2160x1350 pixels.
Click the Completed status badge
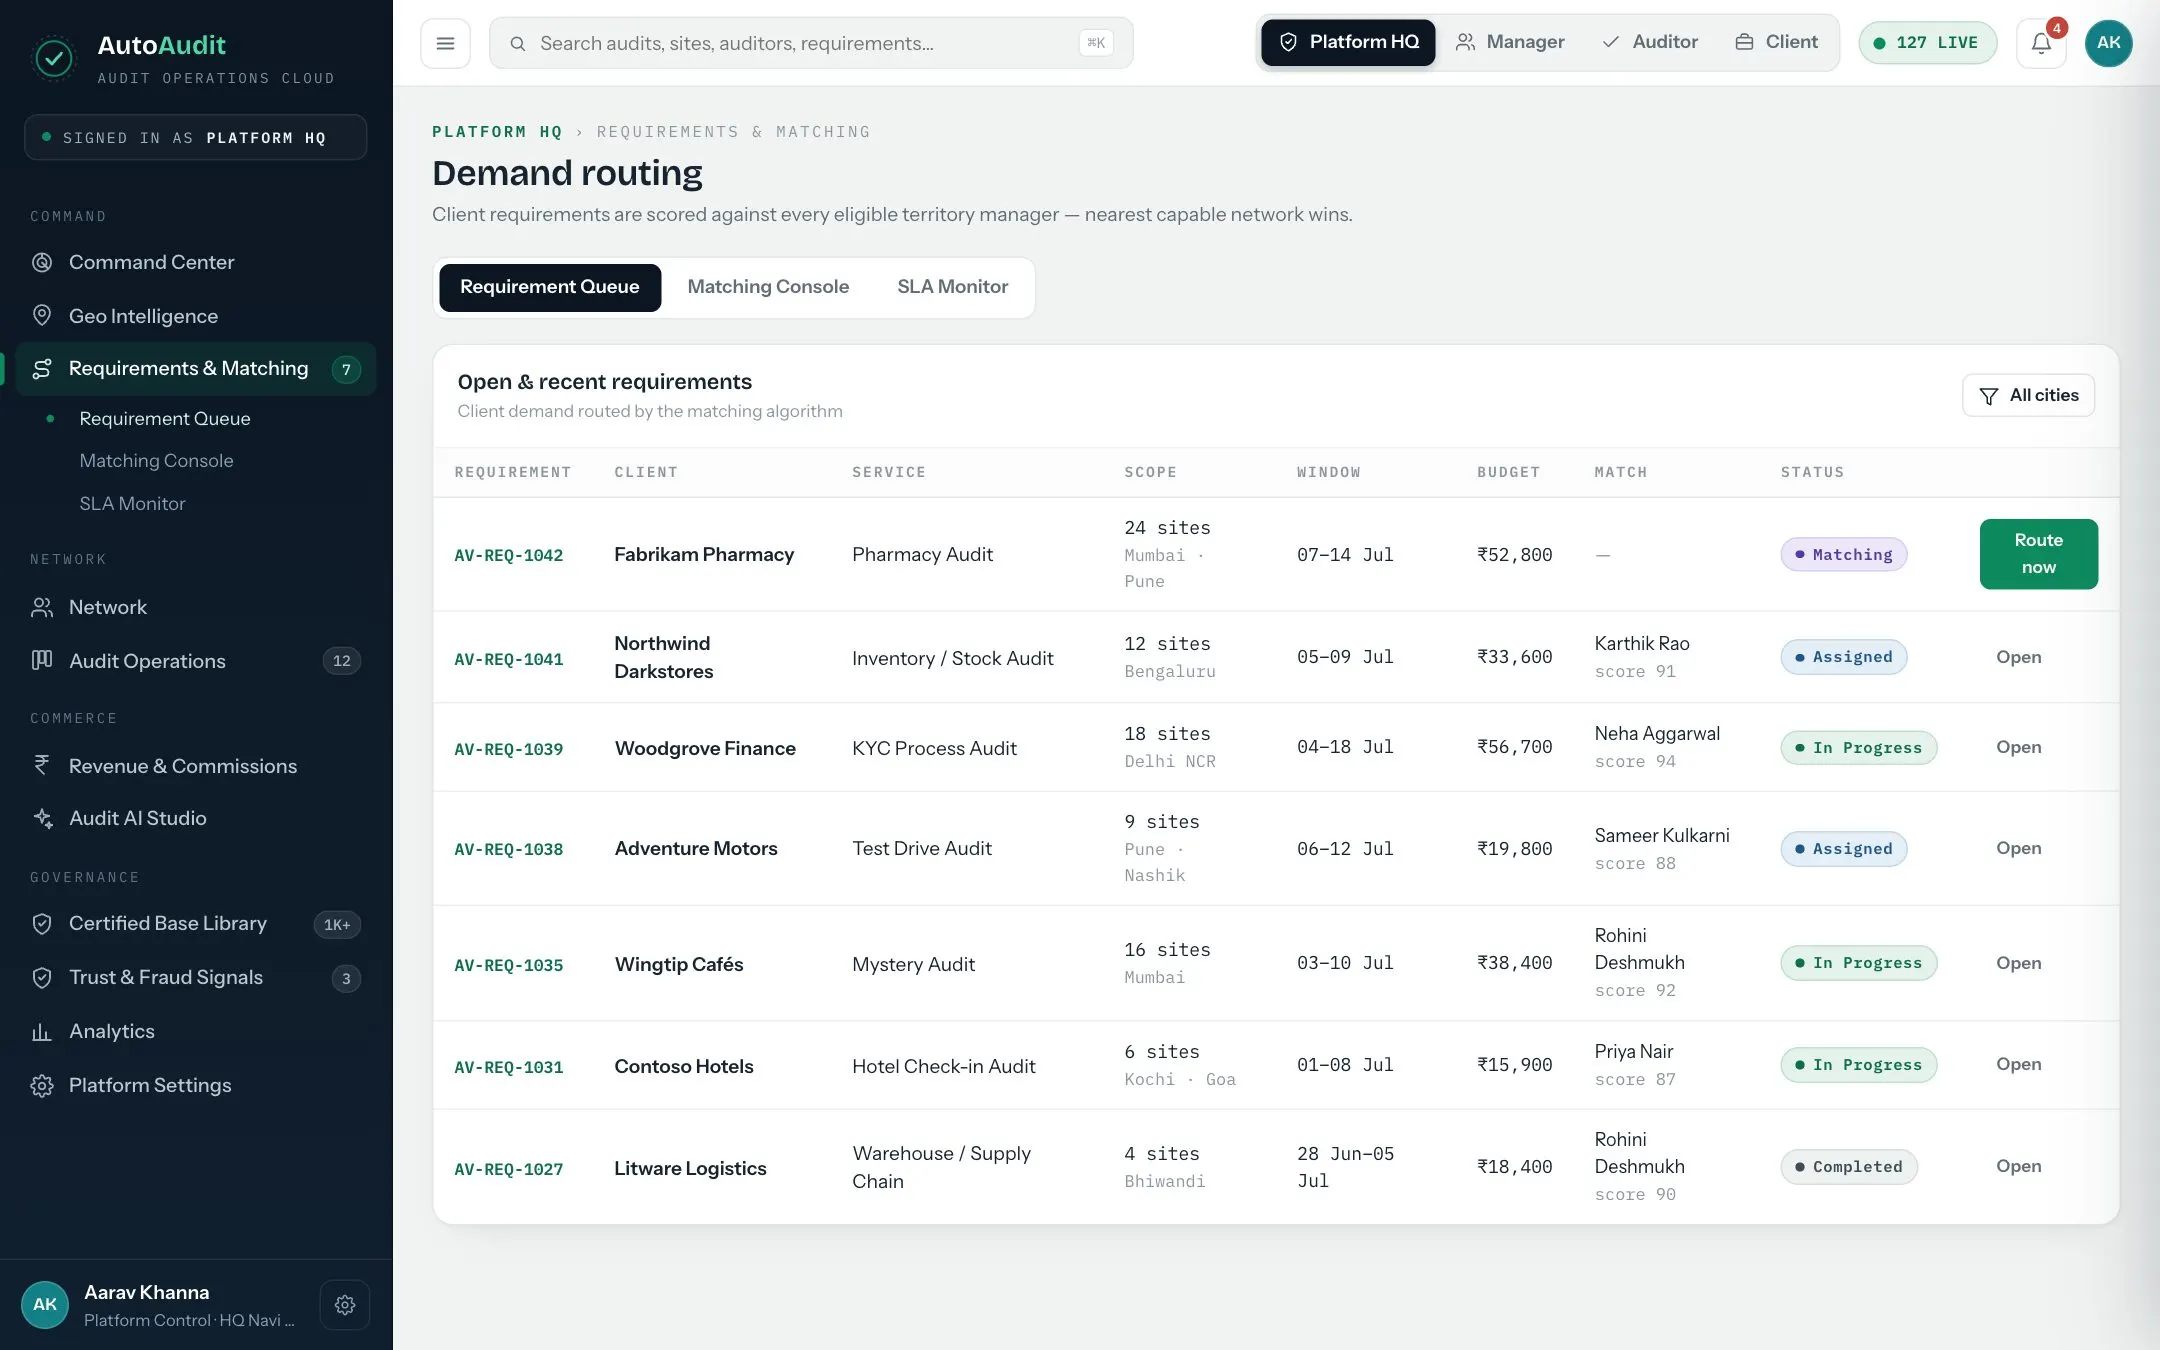[x=1848, y=1167]
